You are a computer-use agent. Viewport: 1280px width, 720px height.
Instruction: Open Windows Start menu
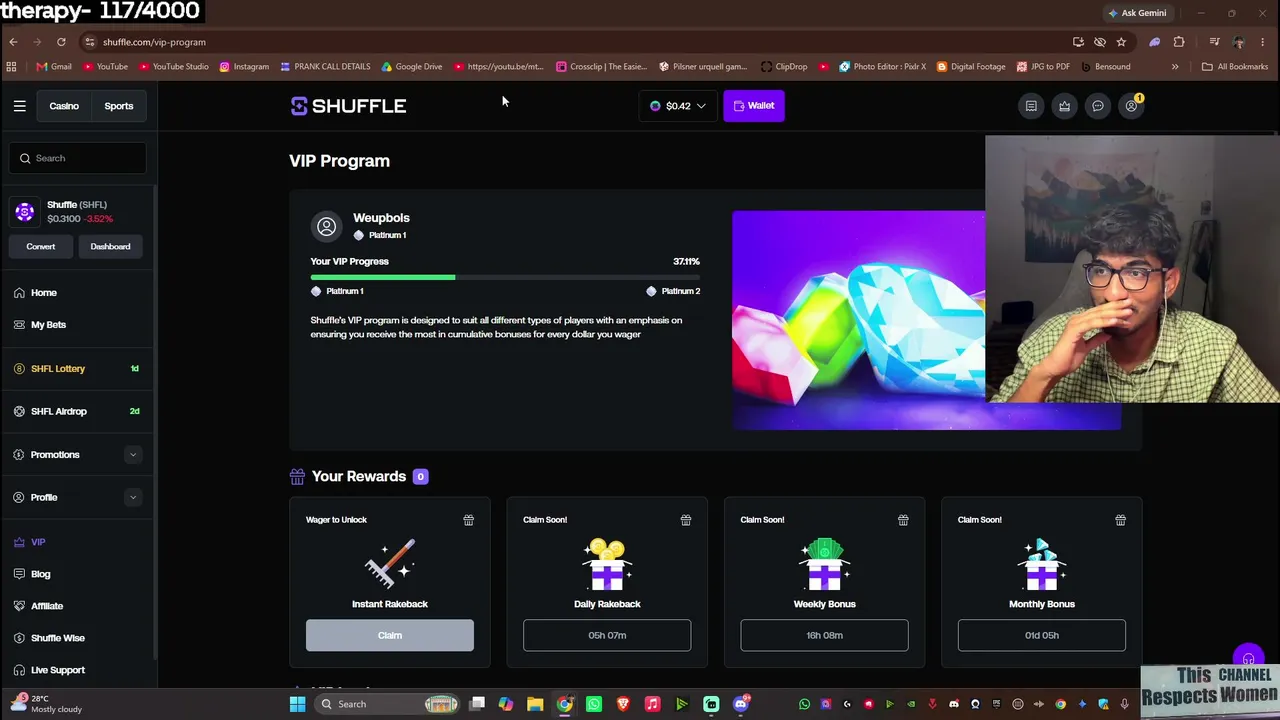297,704
